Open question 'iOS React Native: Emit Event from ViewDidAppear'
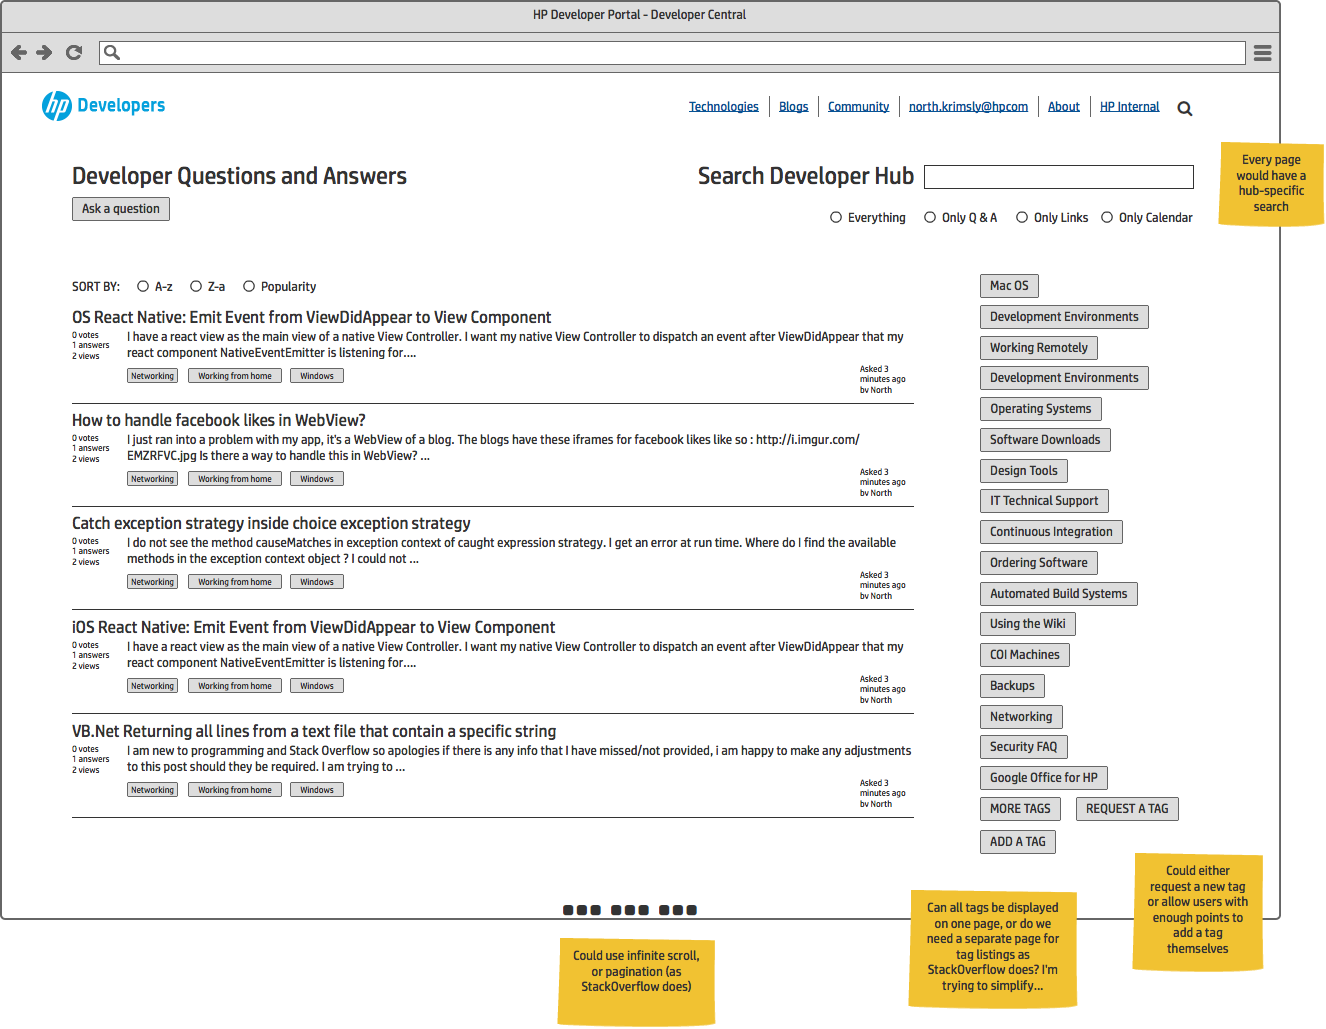 pos(313,627)
